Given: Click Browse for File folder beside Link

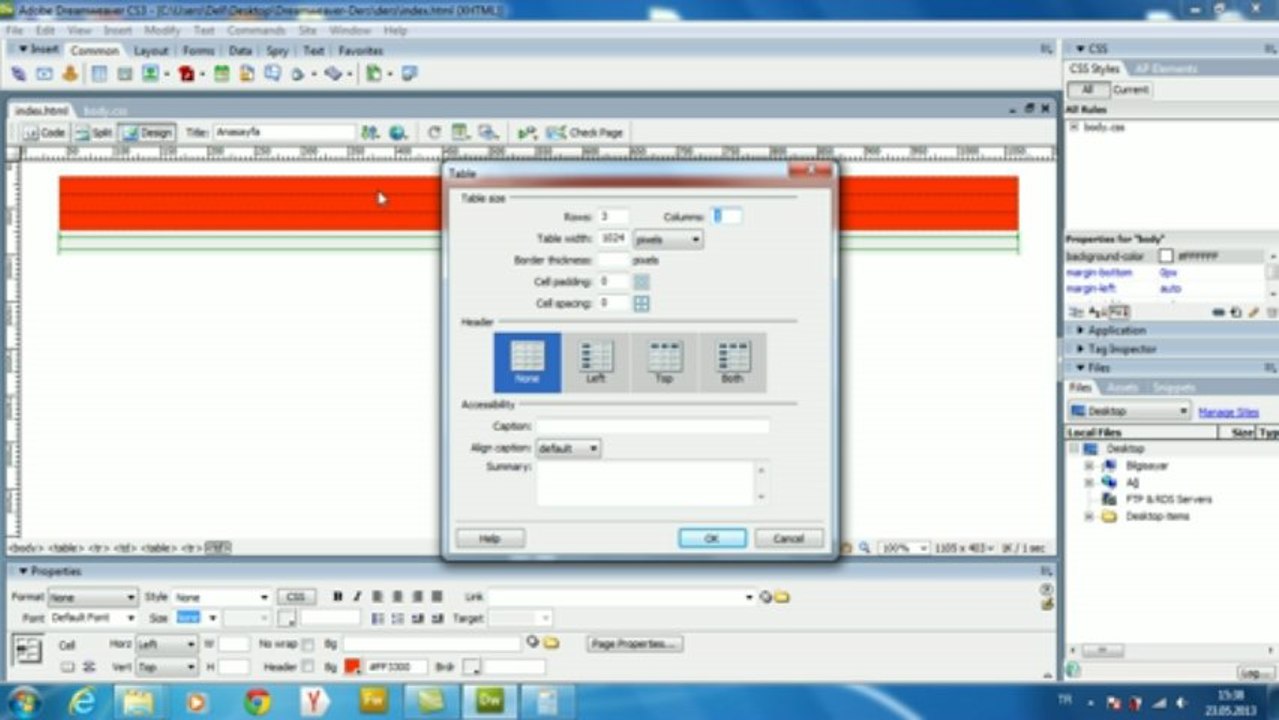Looking at the screenshot, I should 782,597.
